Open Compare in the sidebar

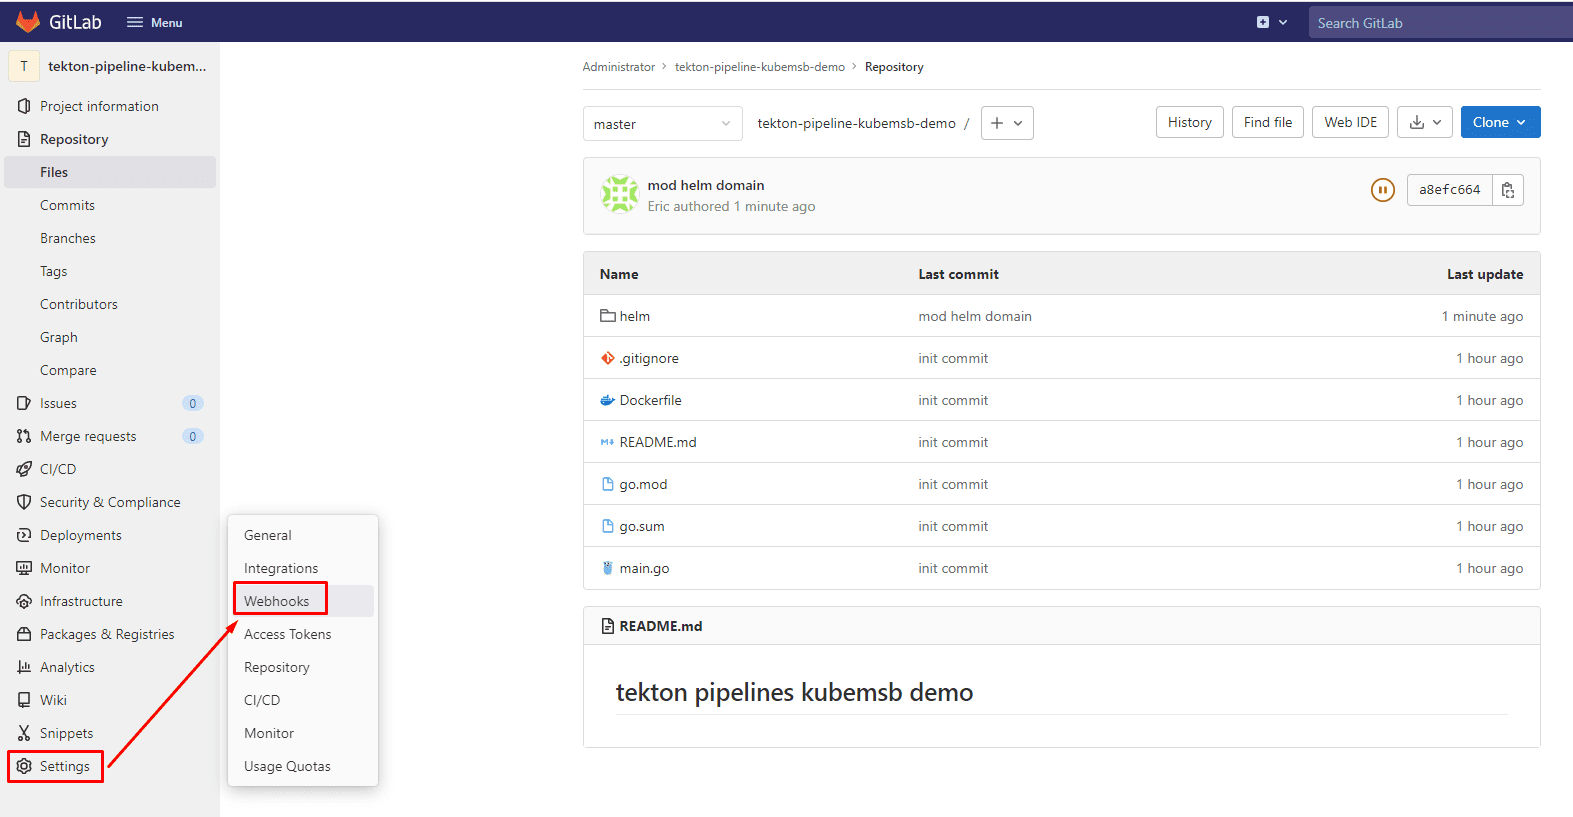tap(68, 370)
